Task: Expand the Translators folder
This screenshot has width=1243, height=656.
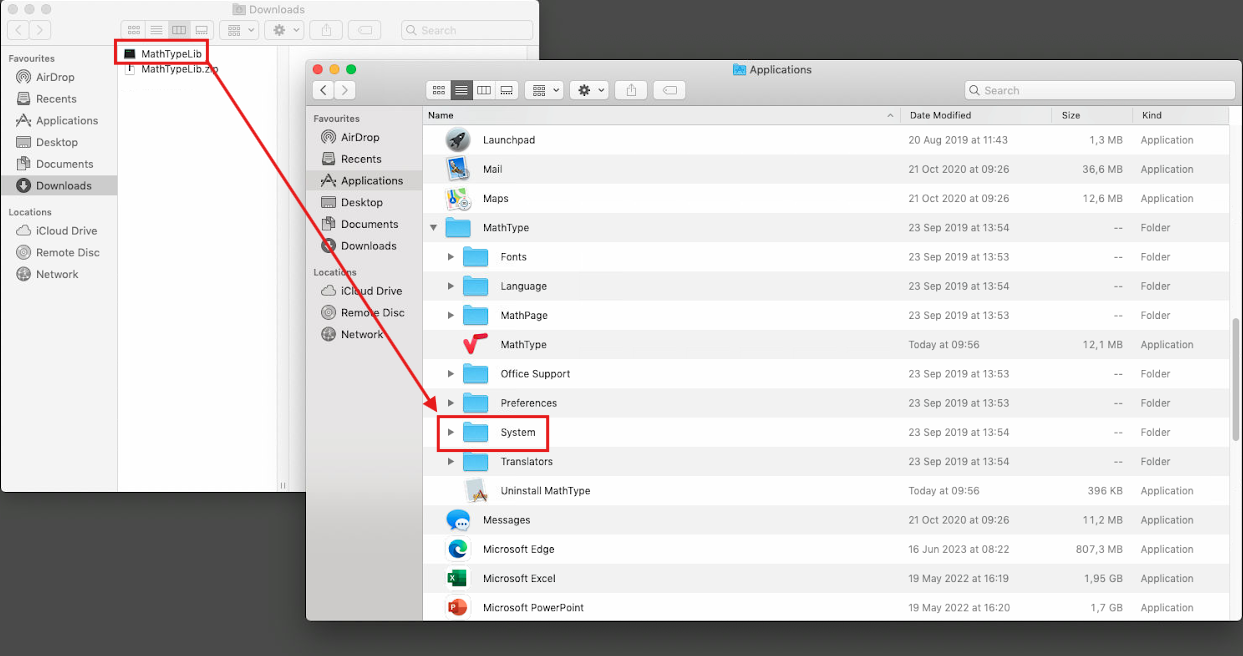Action: tap(451, 461)
